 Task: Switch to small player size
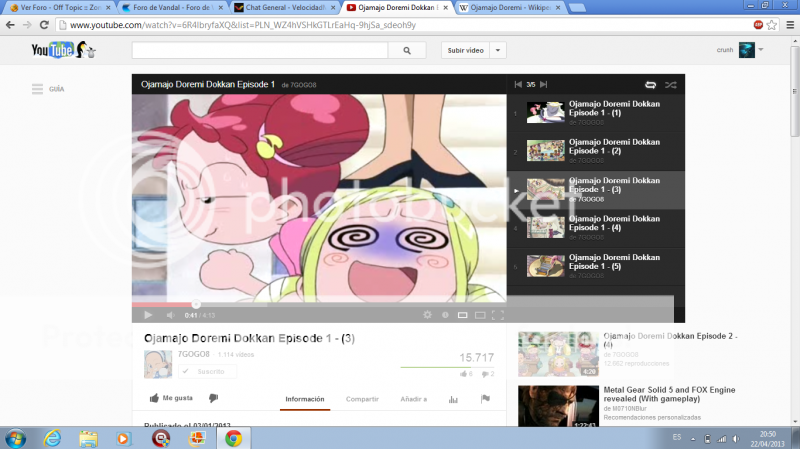coord(462,315)
